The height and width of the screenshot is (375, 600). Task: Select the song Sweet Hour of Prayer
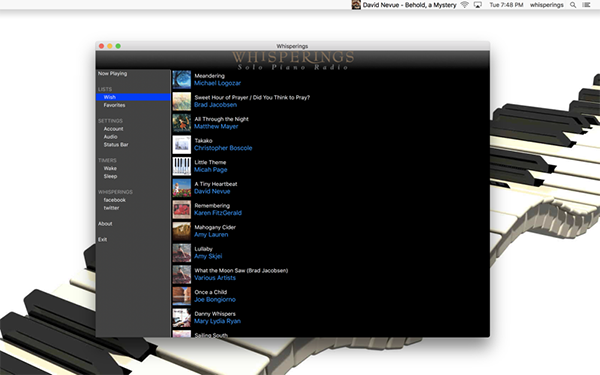[252, 98]
